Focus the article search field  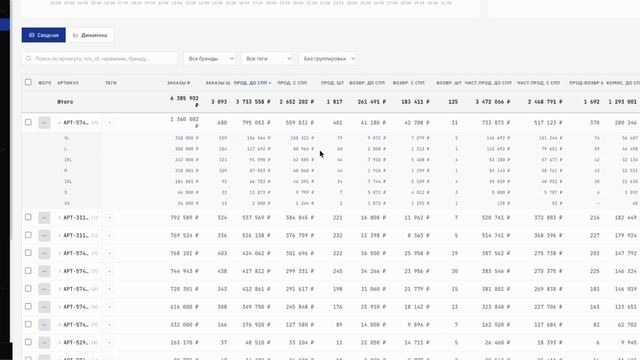(100, 59)
